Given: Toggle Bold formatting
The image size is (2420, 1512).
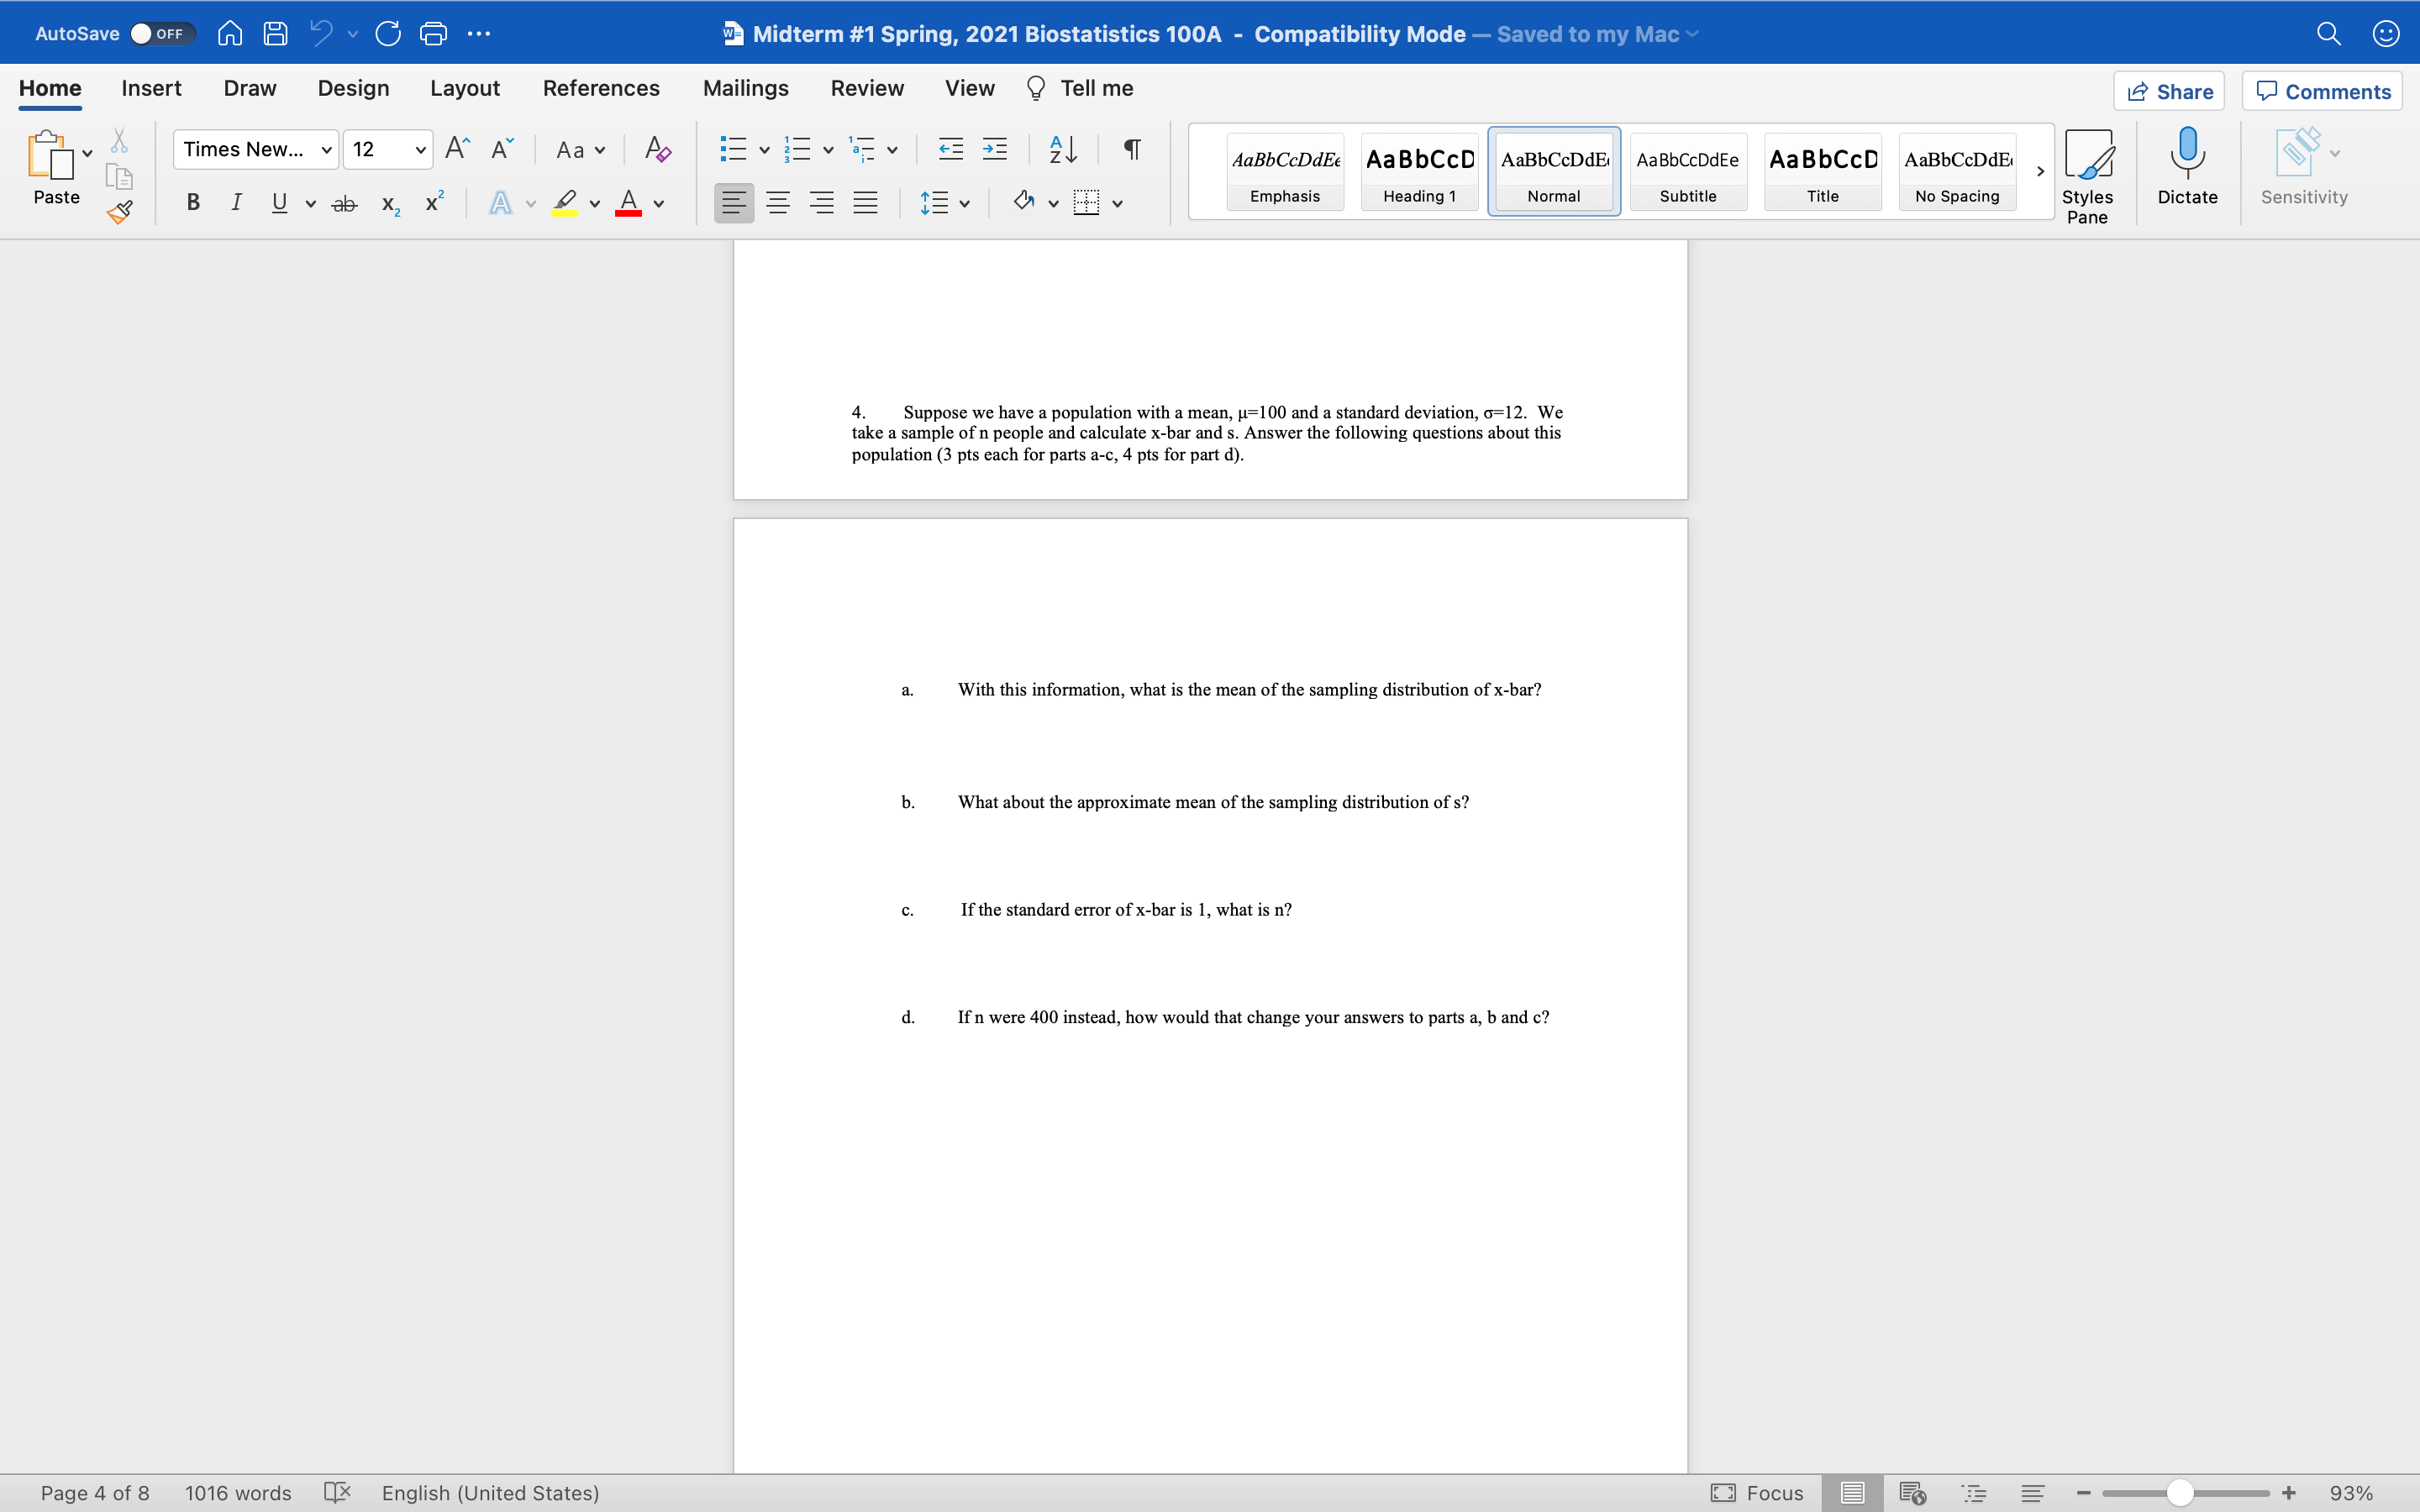Looking at the screenshot, I should 193,203.
